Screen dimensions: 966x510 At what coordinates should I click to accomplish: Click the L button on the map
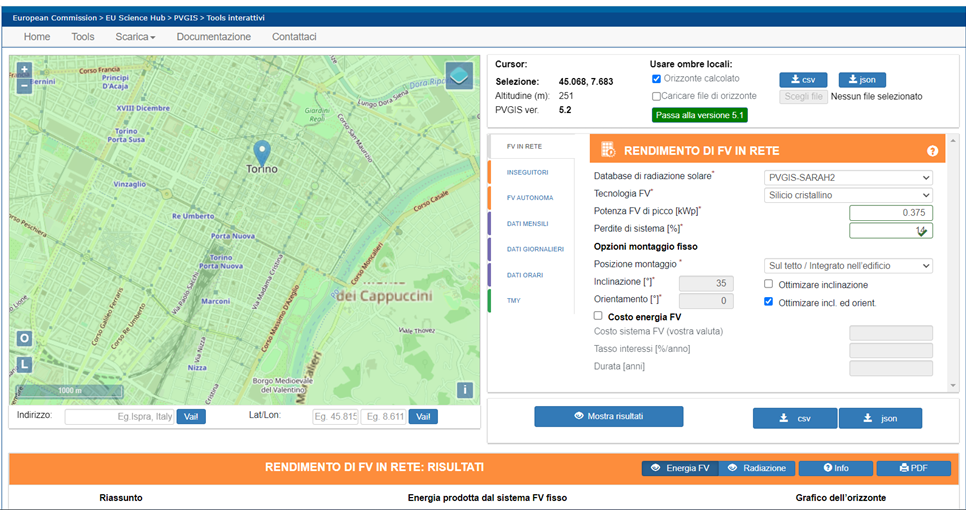(x=24, y=365)
